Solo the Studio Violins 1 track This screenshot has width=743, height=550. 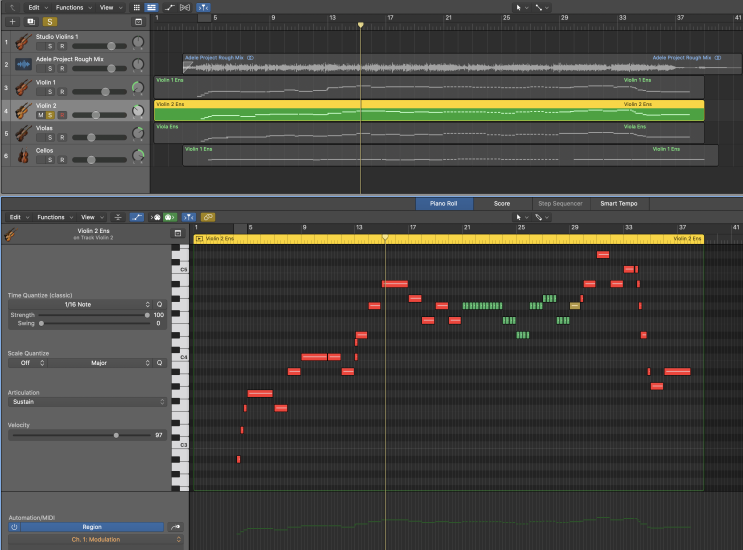tap(50, 46)
